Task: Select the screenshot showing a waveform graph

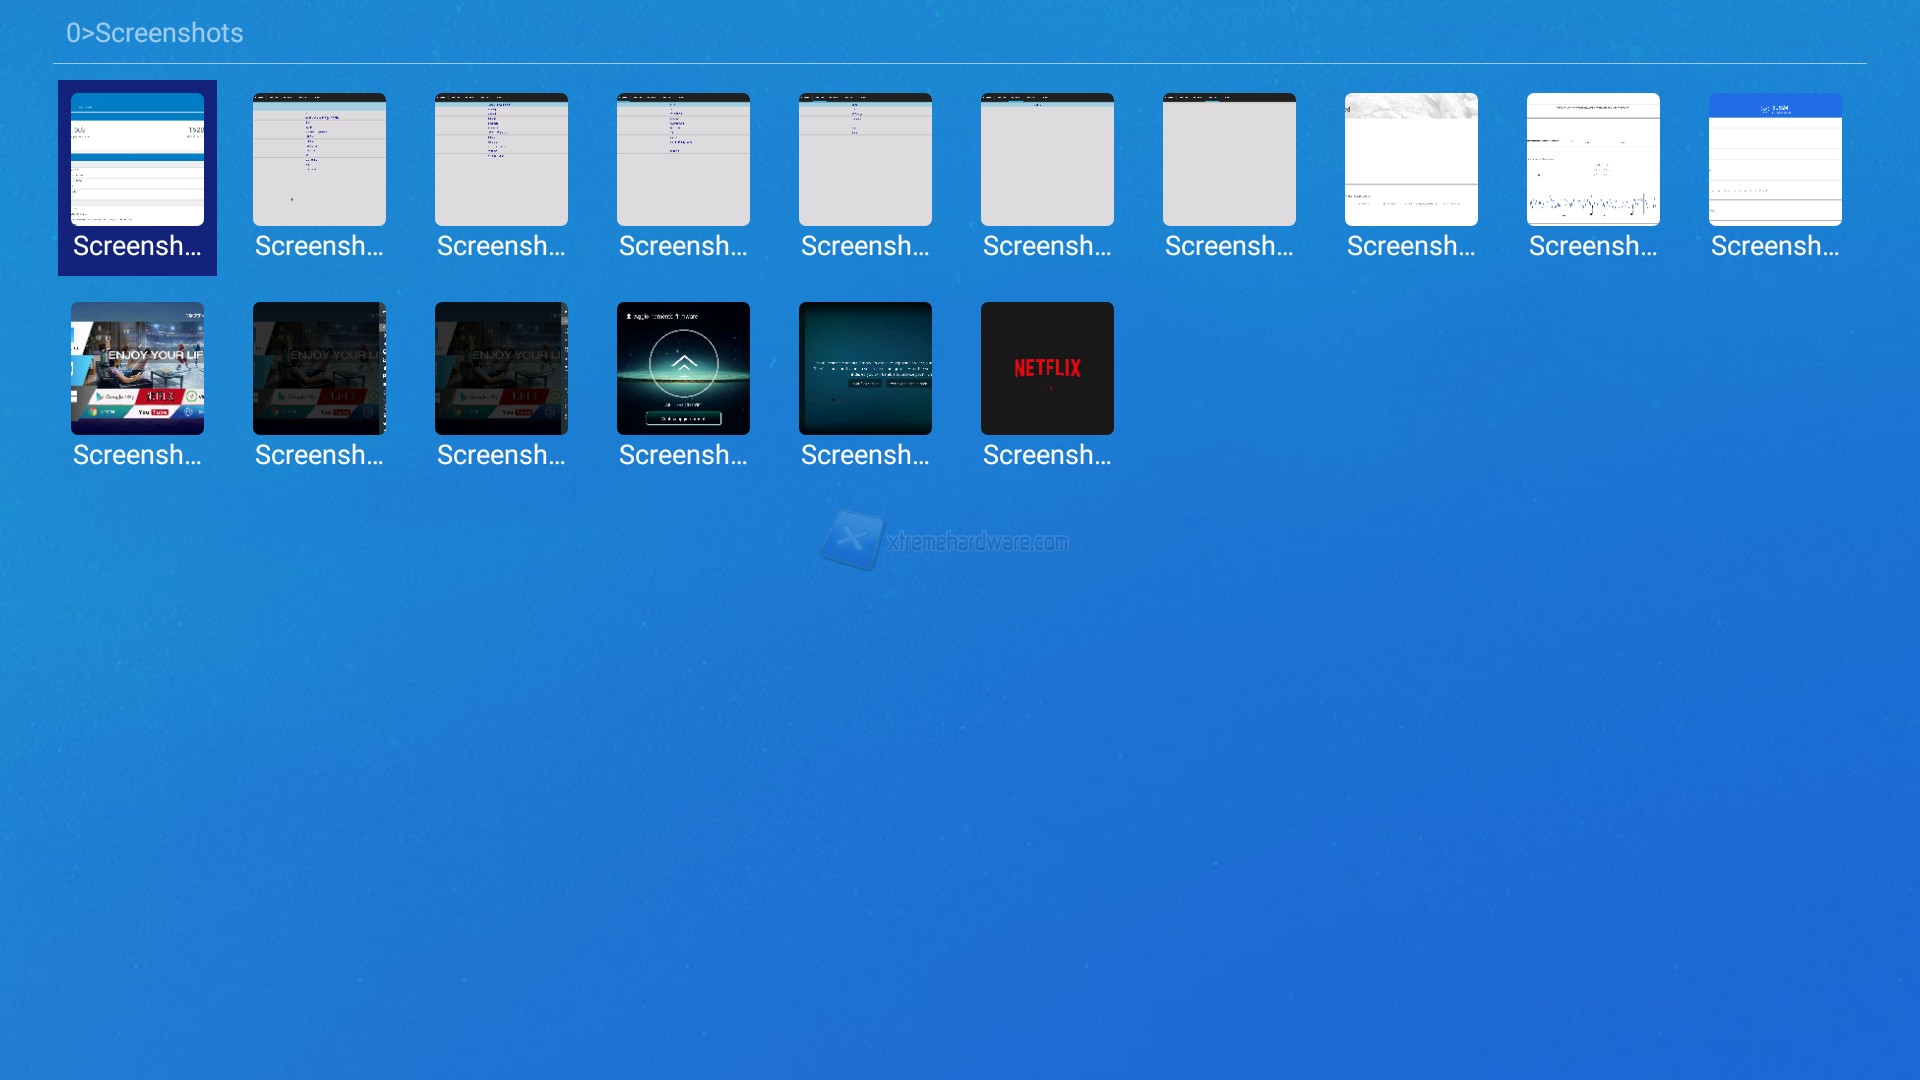Action: click(1593, 159)
